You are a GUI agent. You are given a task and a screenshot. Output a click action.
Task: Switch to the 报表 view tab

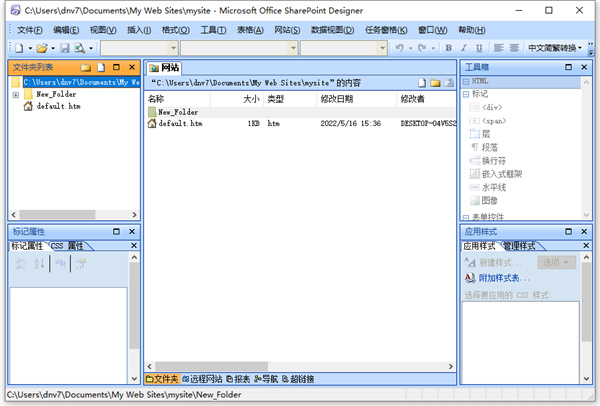[238, 379]
